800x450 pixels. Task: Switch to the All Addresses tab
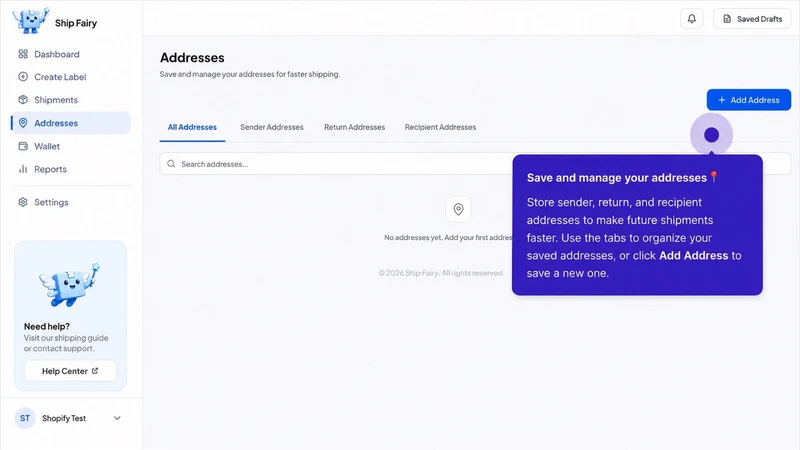pos(192,128)
